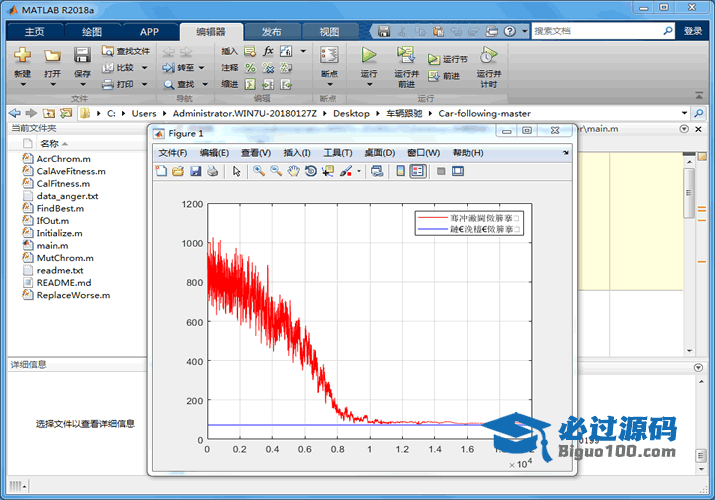Switch to the Plots ribbon tab
The height and width of the screenshot is (500, 715).
(x=92, y=32)
